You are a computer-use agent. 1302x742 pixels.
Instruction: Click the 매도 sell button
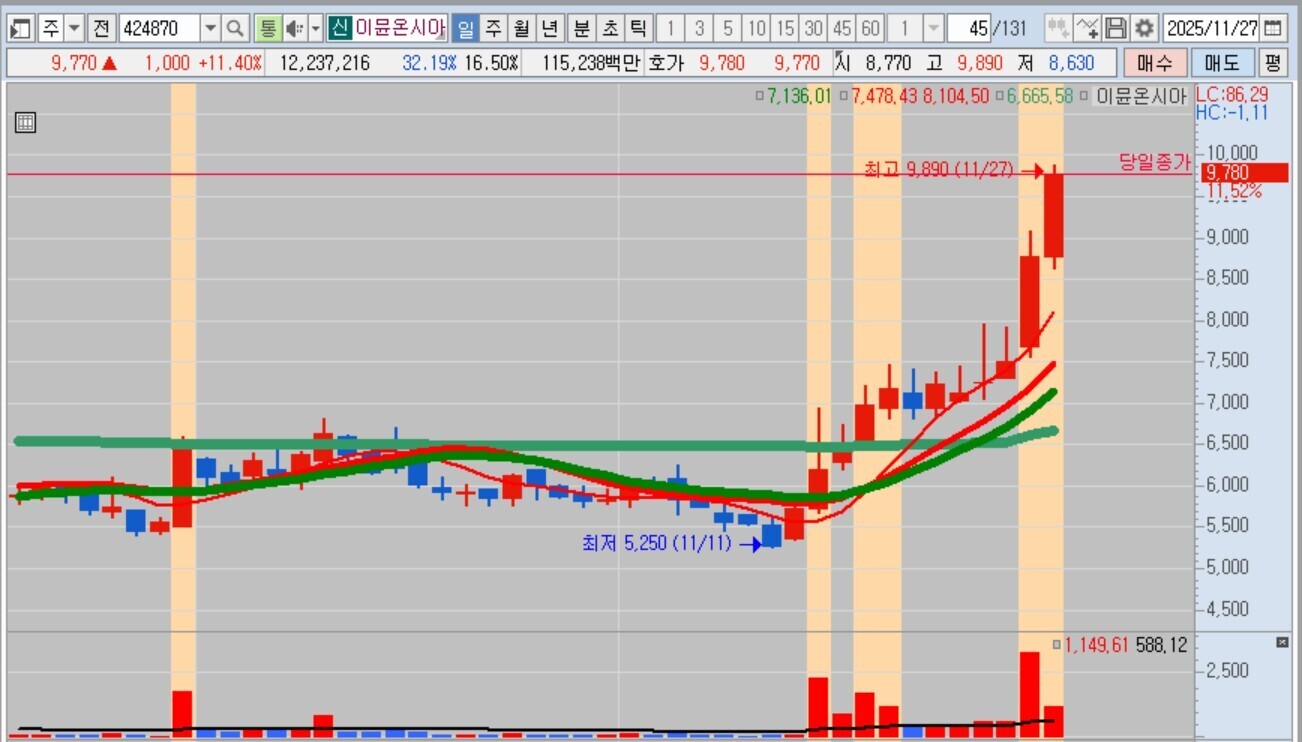(x=1222, y=63)
